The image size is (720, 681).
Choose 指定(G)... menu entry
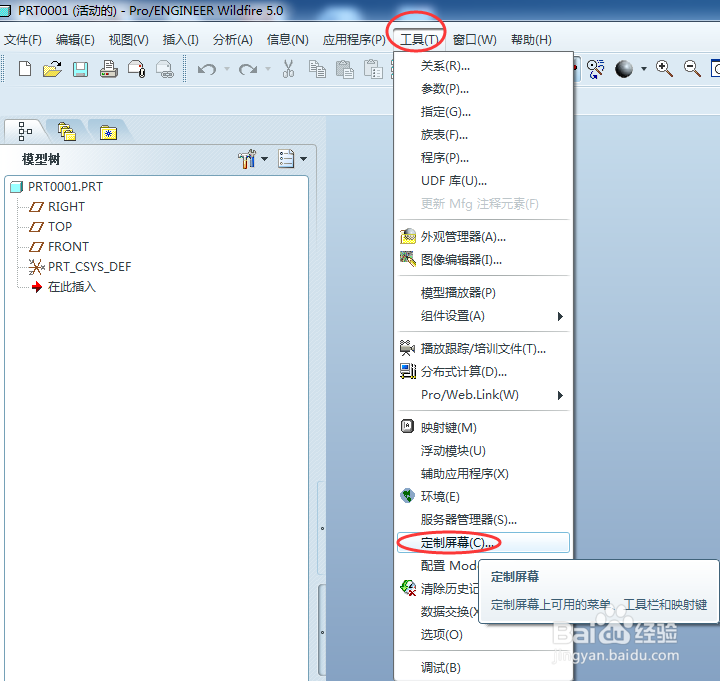point(484,112)
